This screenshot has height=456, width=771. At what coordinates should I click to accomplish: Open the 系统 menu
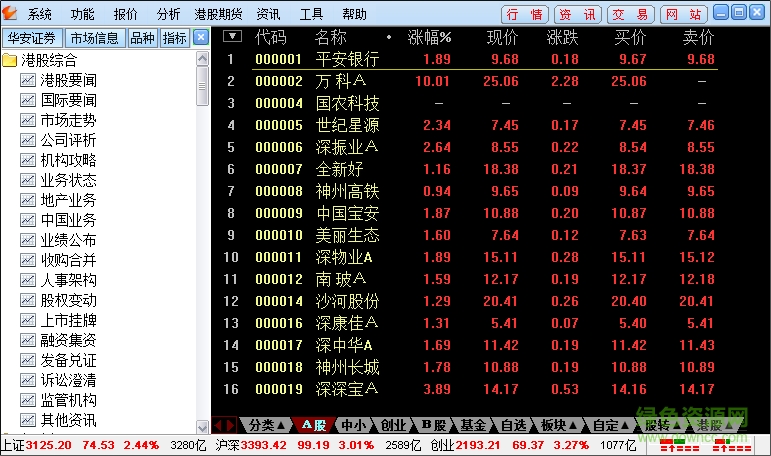click(39, 14)
